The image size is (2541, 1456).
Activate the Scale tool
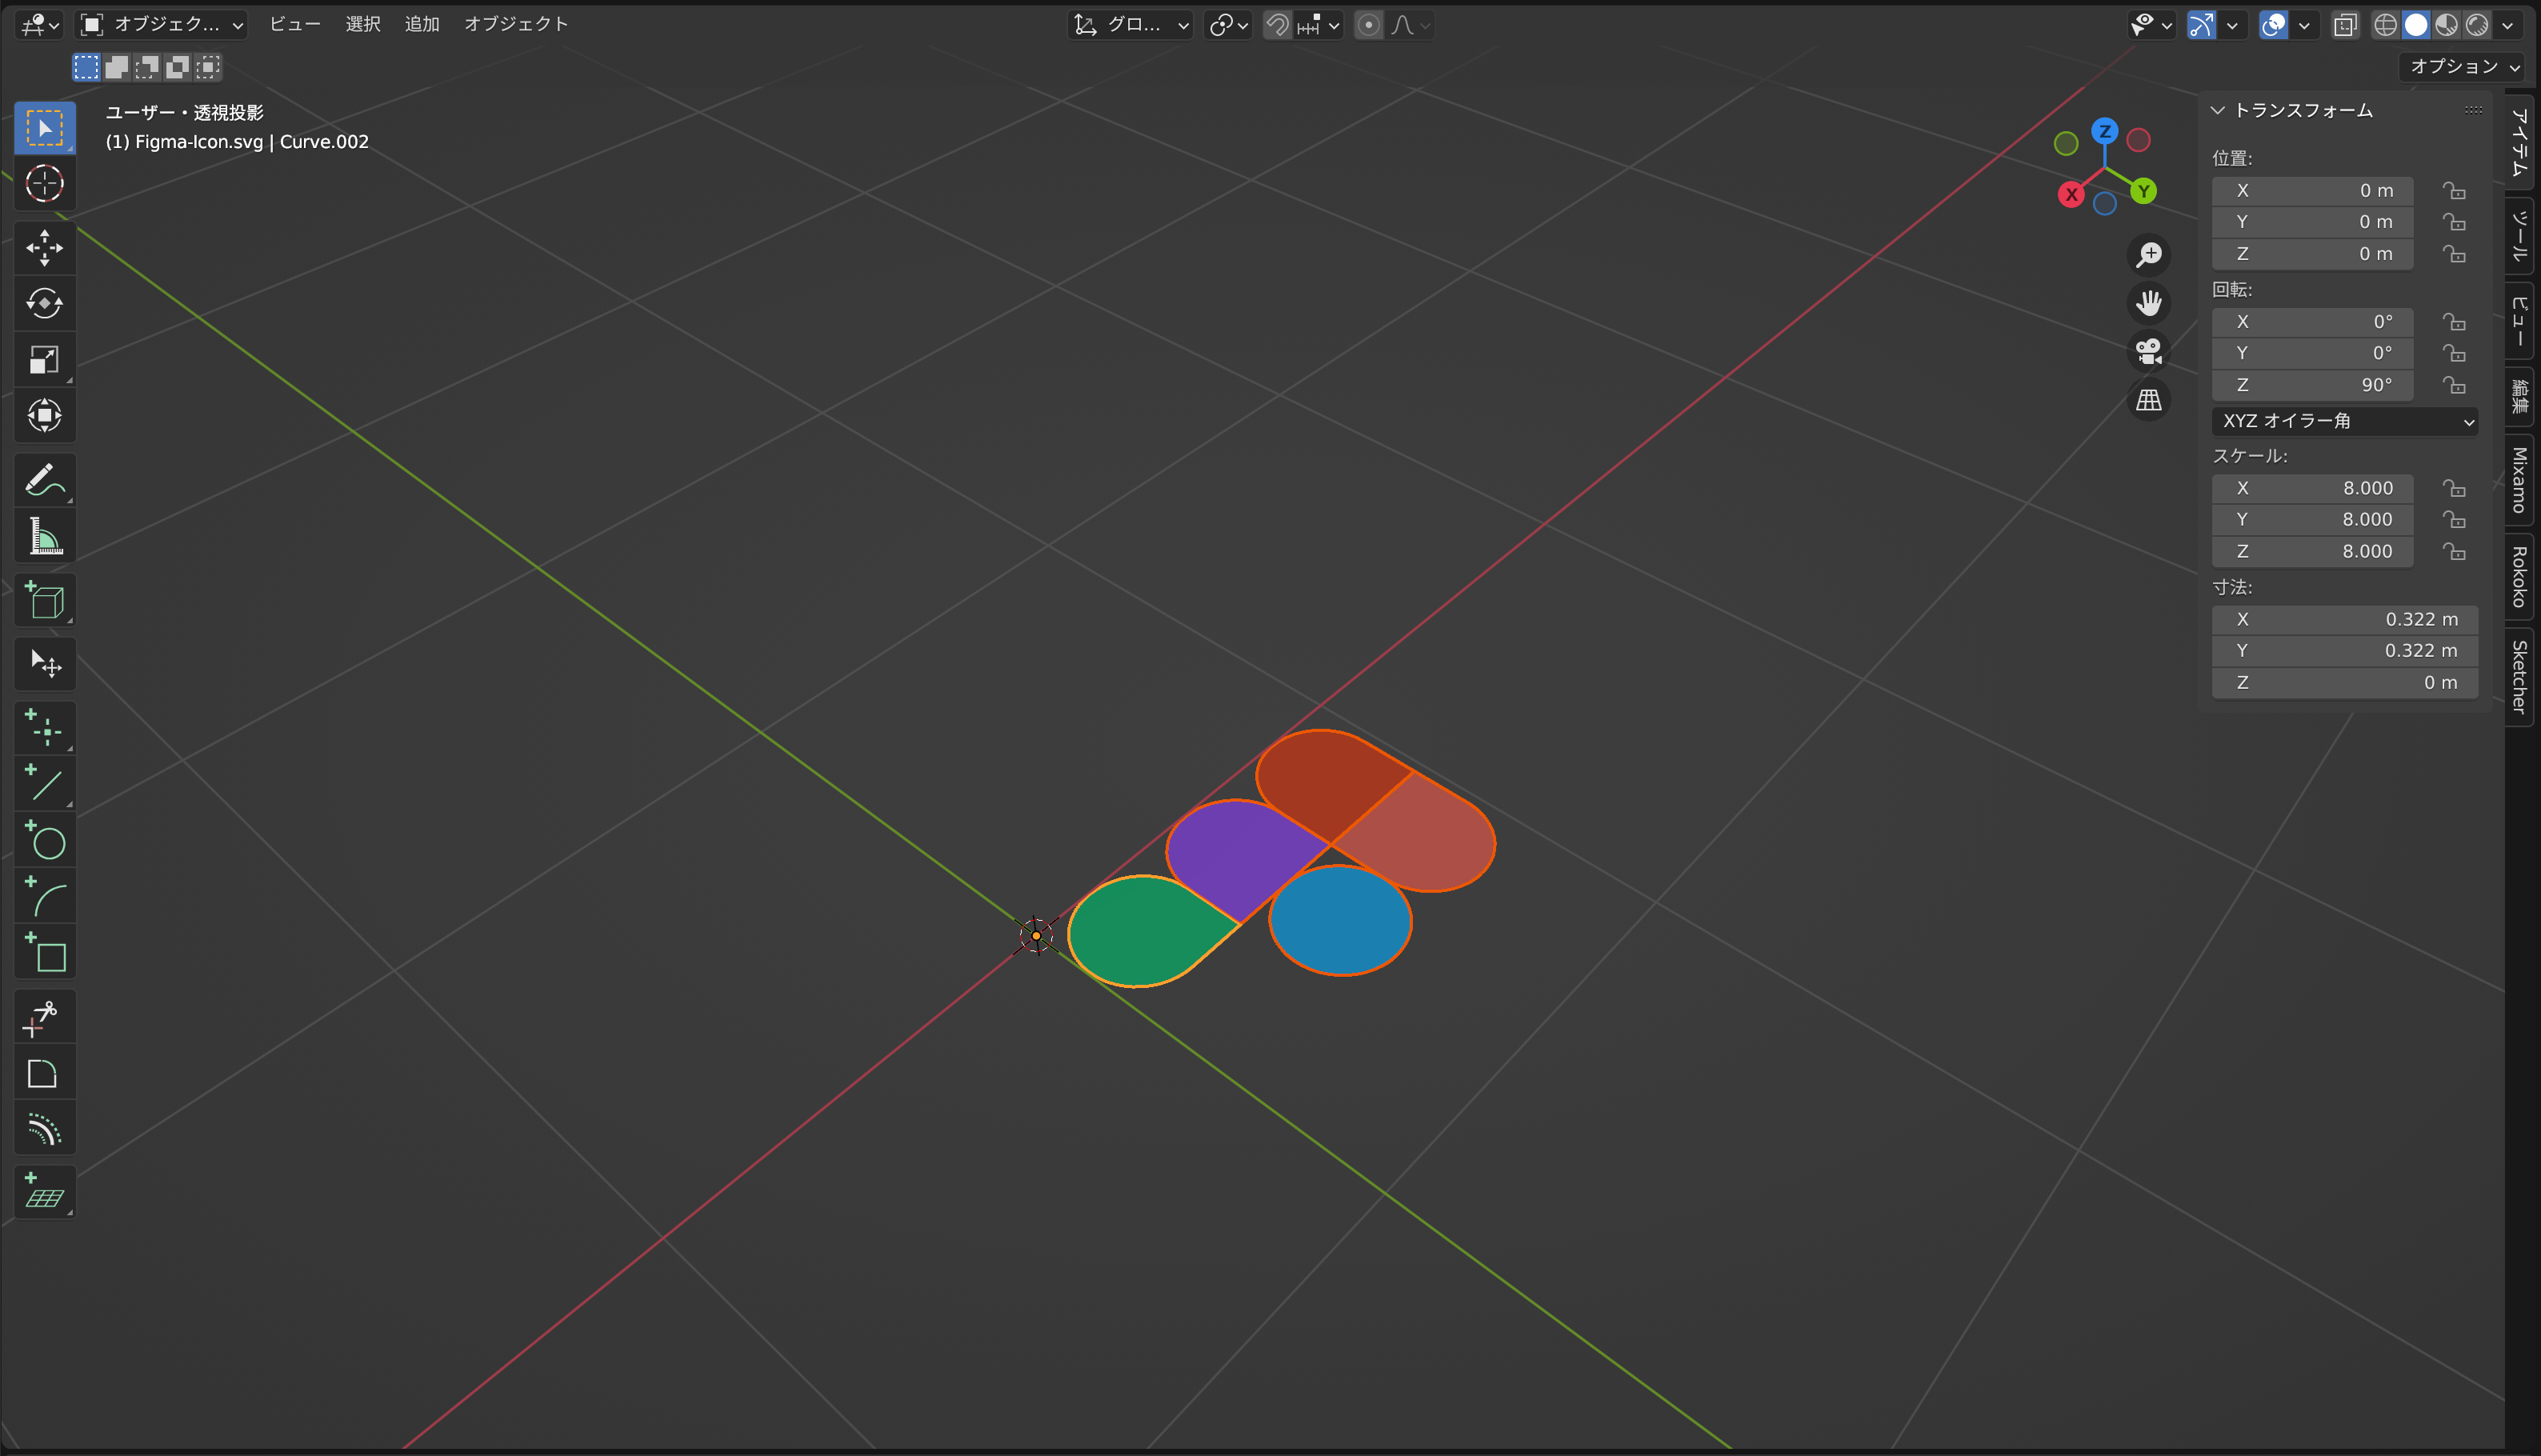(44, 359)
